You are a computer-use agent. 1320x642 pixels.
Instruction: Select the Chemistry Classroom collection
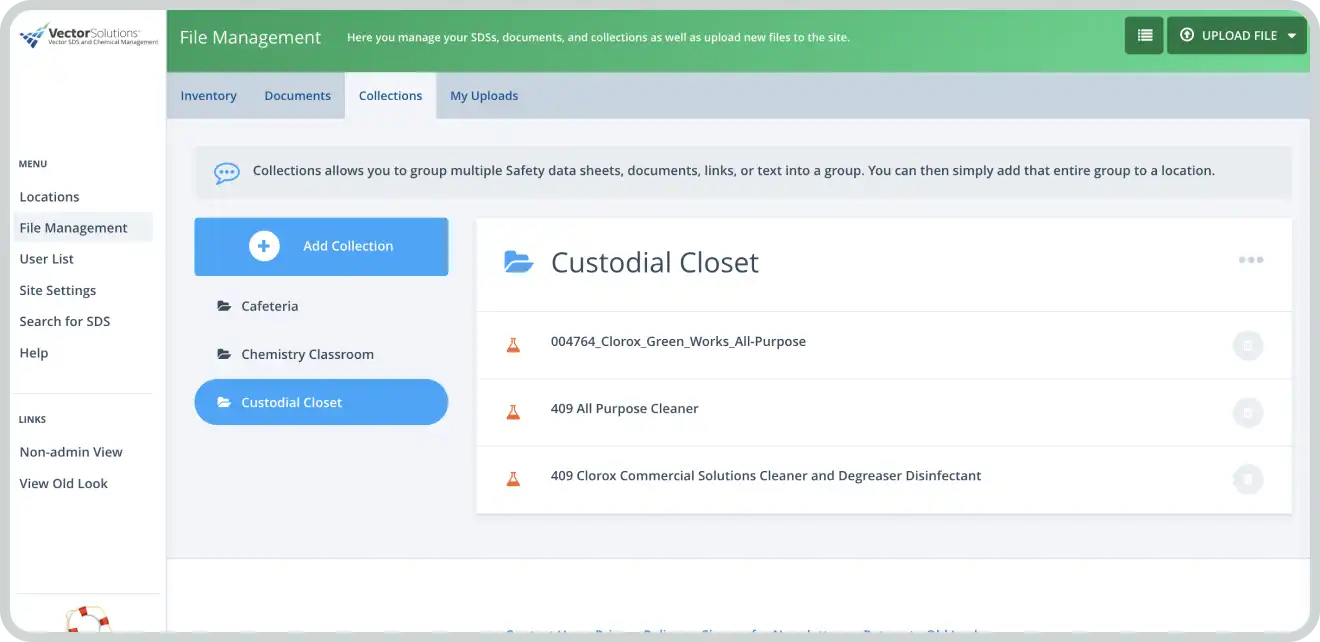[x=307, y=354]
